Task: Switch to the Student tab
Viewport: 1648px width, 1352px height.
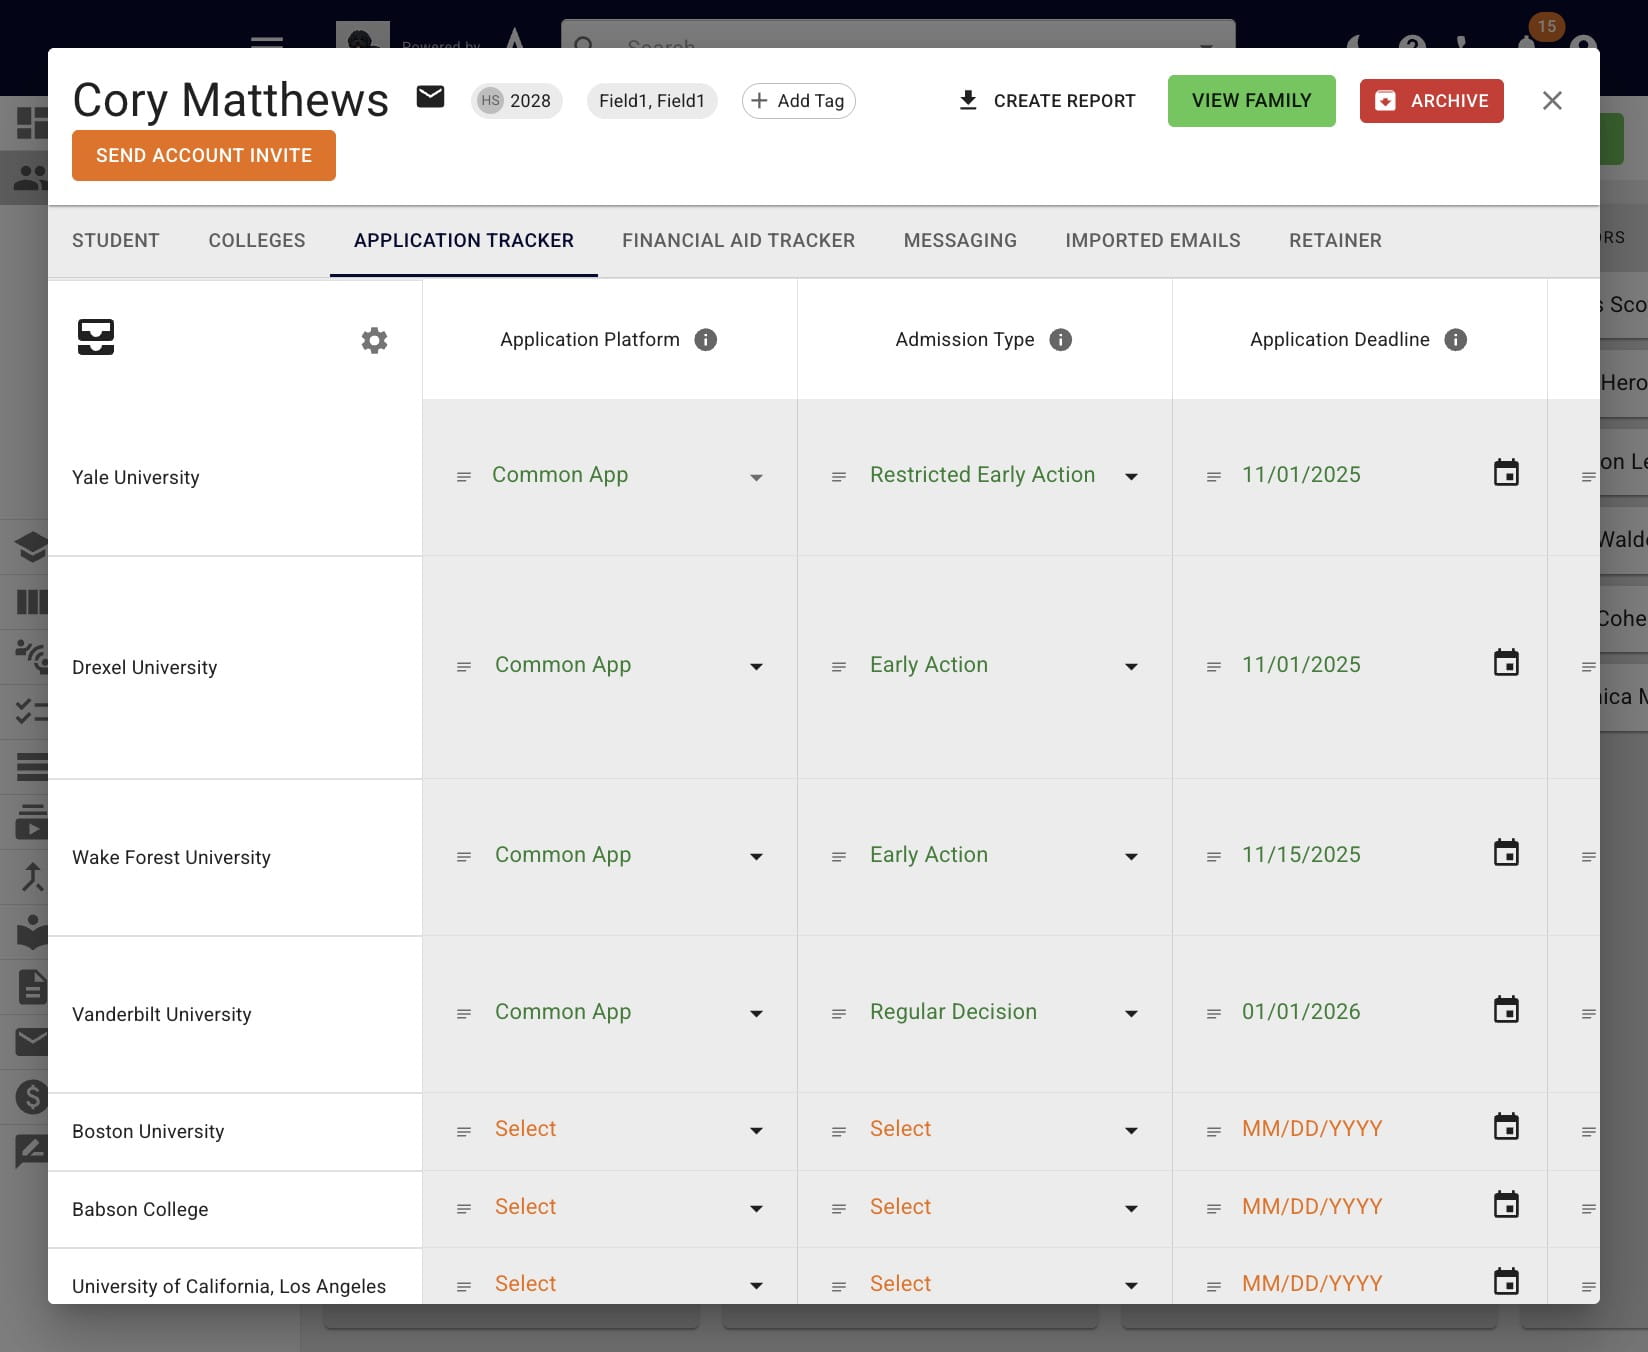Action: (x=116, y=241)
